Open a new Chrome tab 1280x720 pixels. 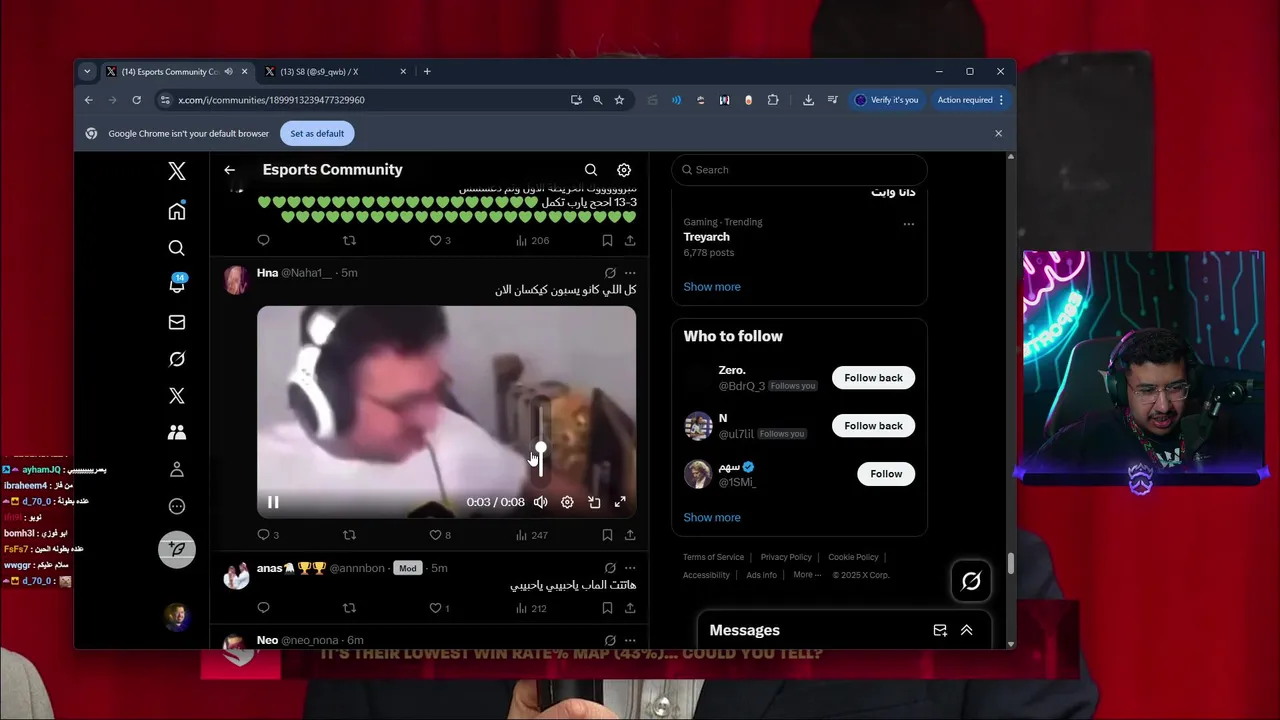(x=427, y=71)
